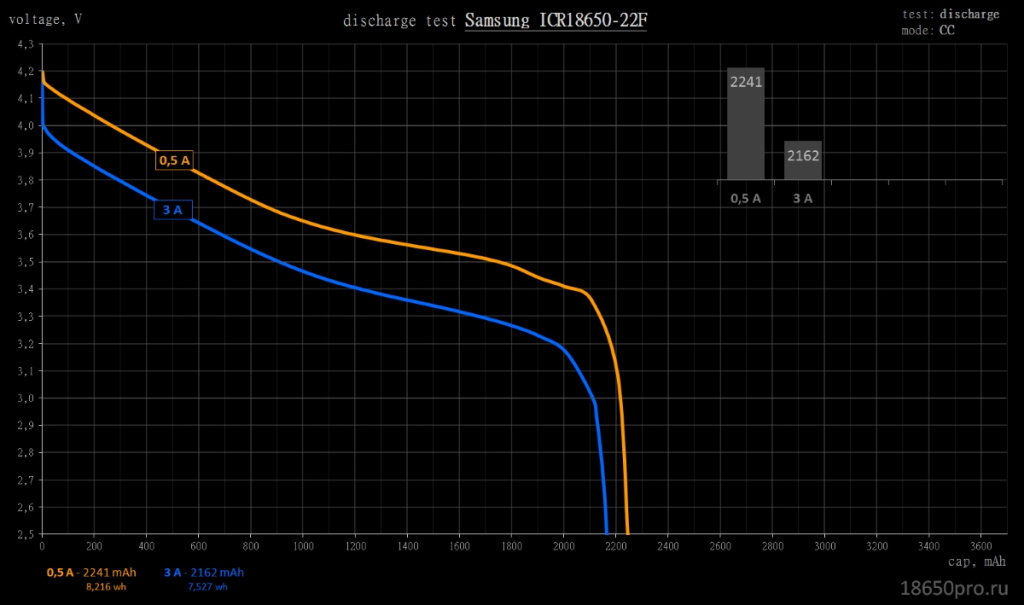The width and height of the screenshot is (1024, 605).
Task: Click the bar showing 2241 in the bar chart
Action: point(746,123)
